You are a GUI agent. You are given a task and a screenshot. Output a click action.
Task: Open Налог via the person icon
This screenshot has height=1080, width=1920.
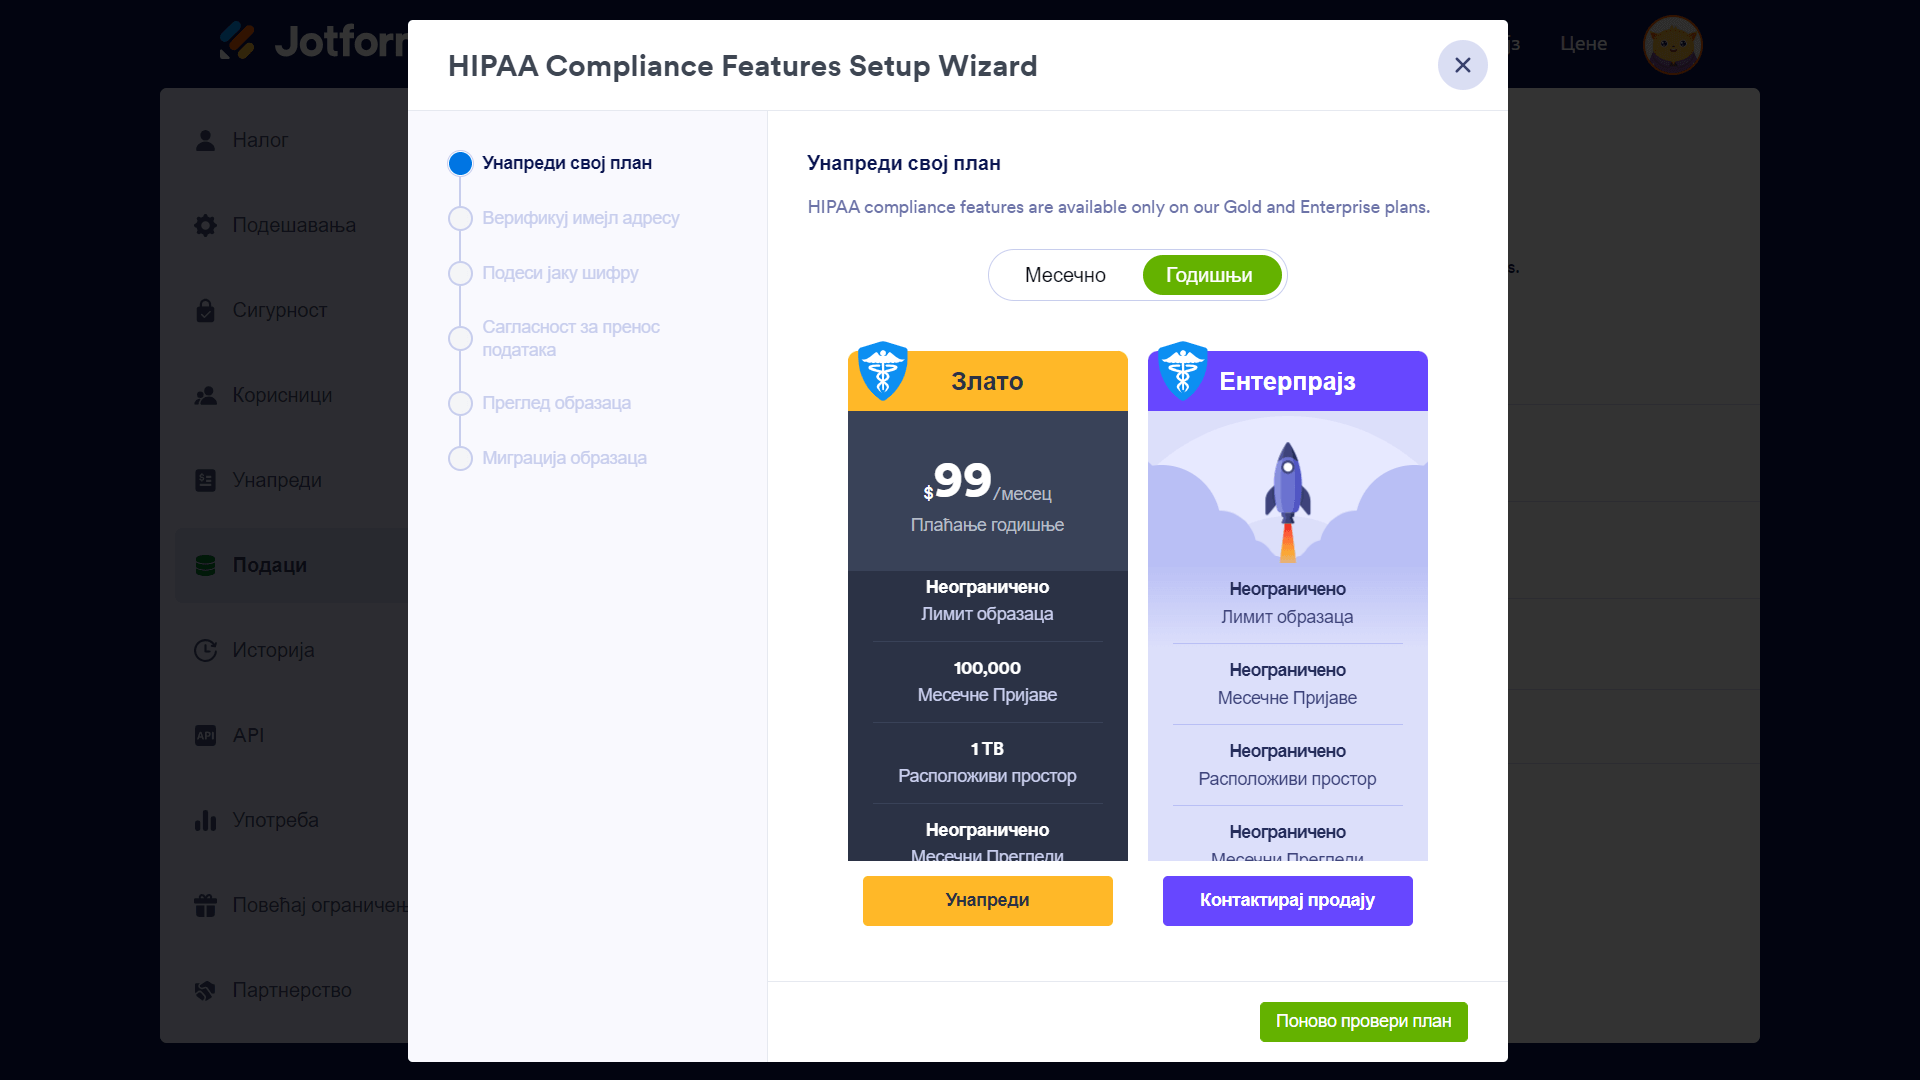click(205, 140)
